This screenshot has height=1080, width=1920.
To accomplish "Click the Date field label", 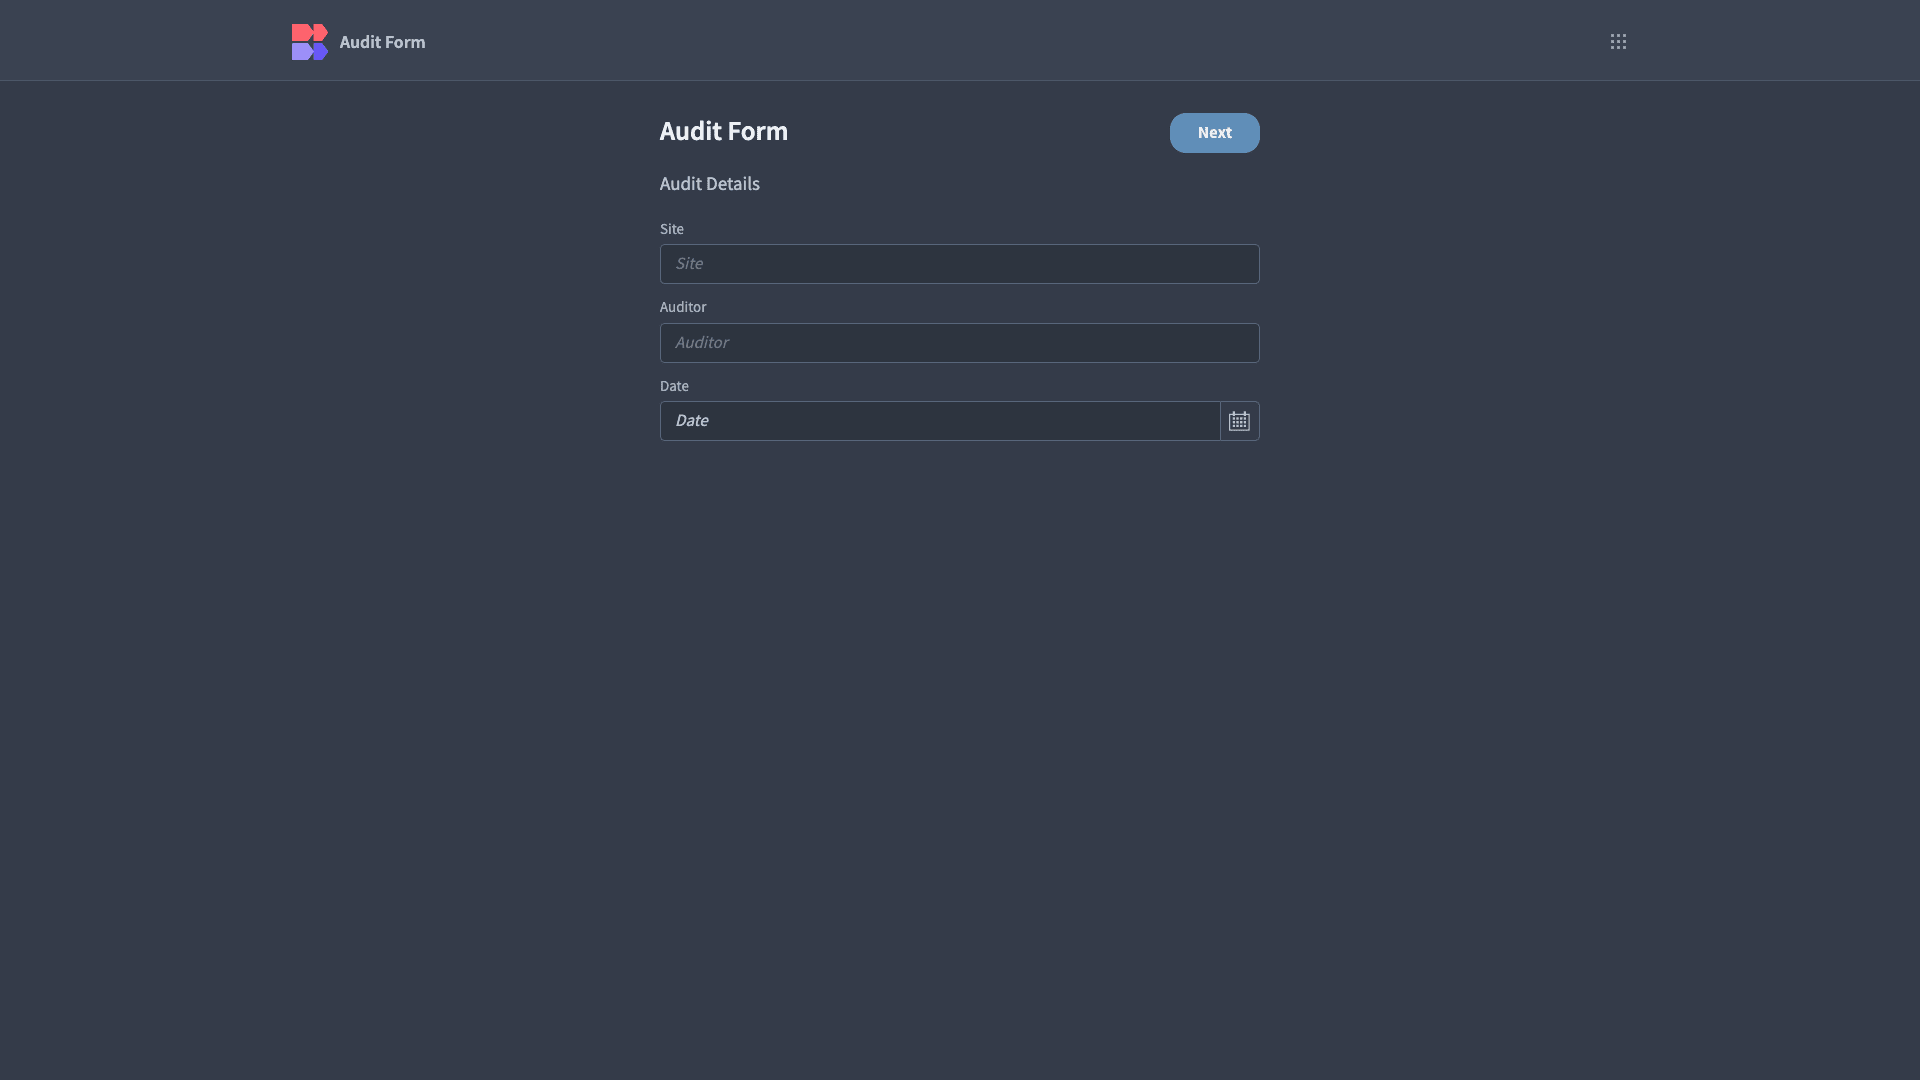I will click(674, 386).
